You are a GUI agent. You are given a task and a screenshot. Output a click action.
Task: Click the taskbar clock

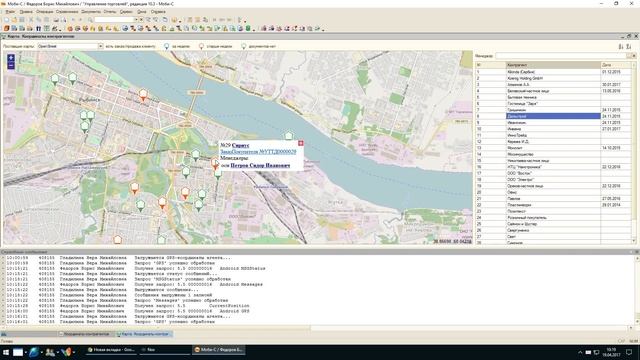(611, 352)
